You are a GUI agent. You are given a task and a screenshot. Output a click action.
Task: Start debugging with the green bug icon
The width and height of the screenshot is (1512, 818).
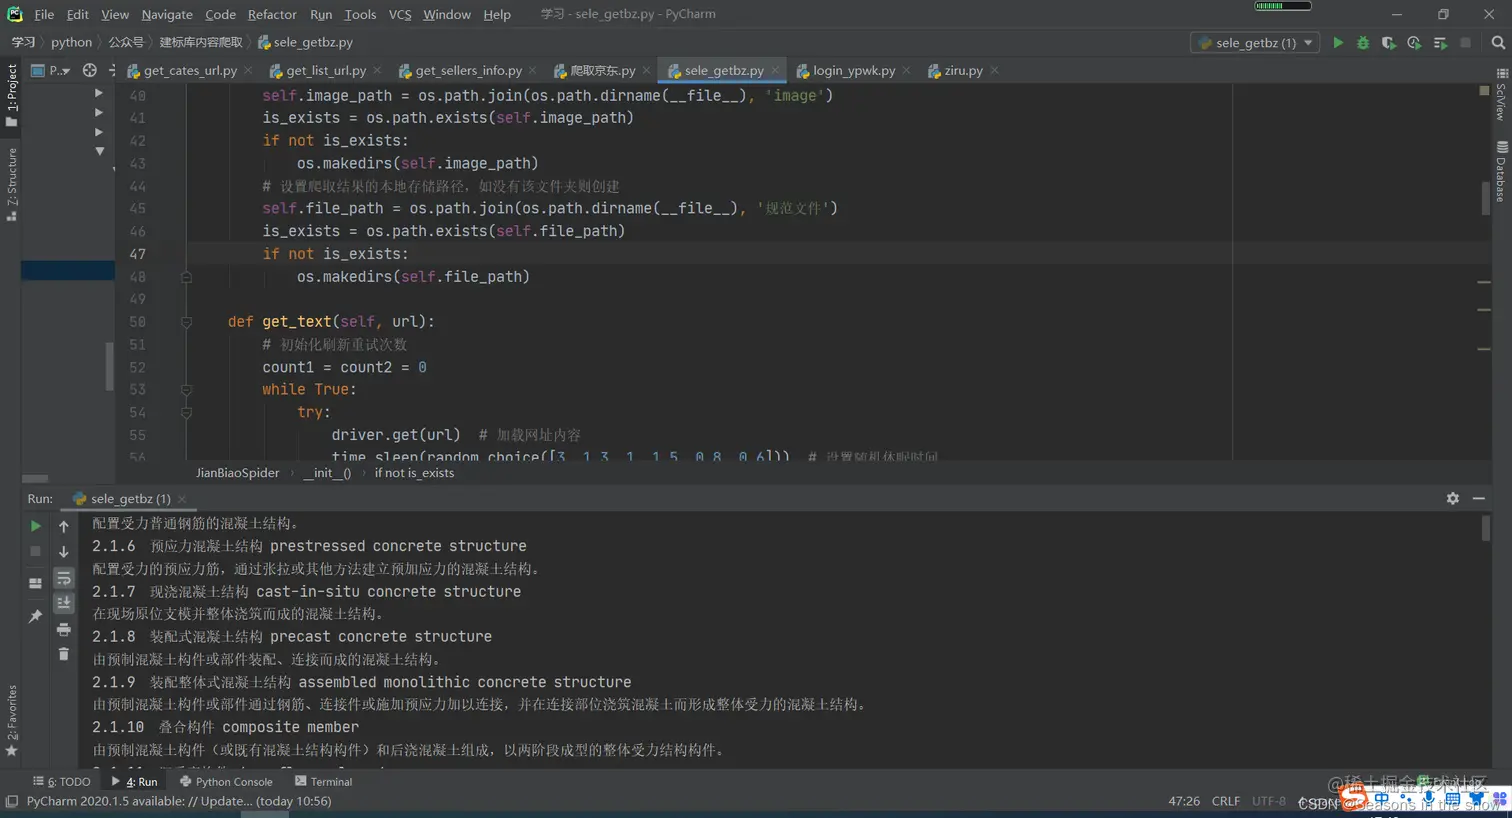1363,43
